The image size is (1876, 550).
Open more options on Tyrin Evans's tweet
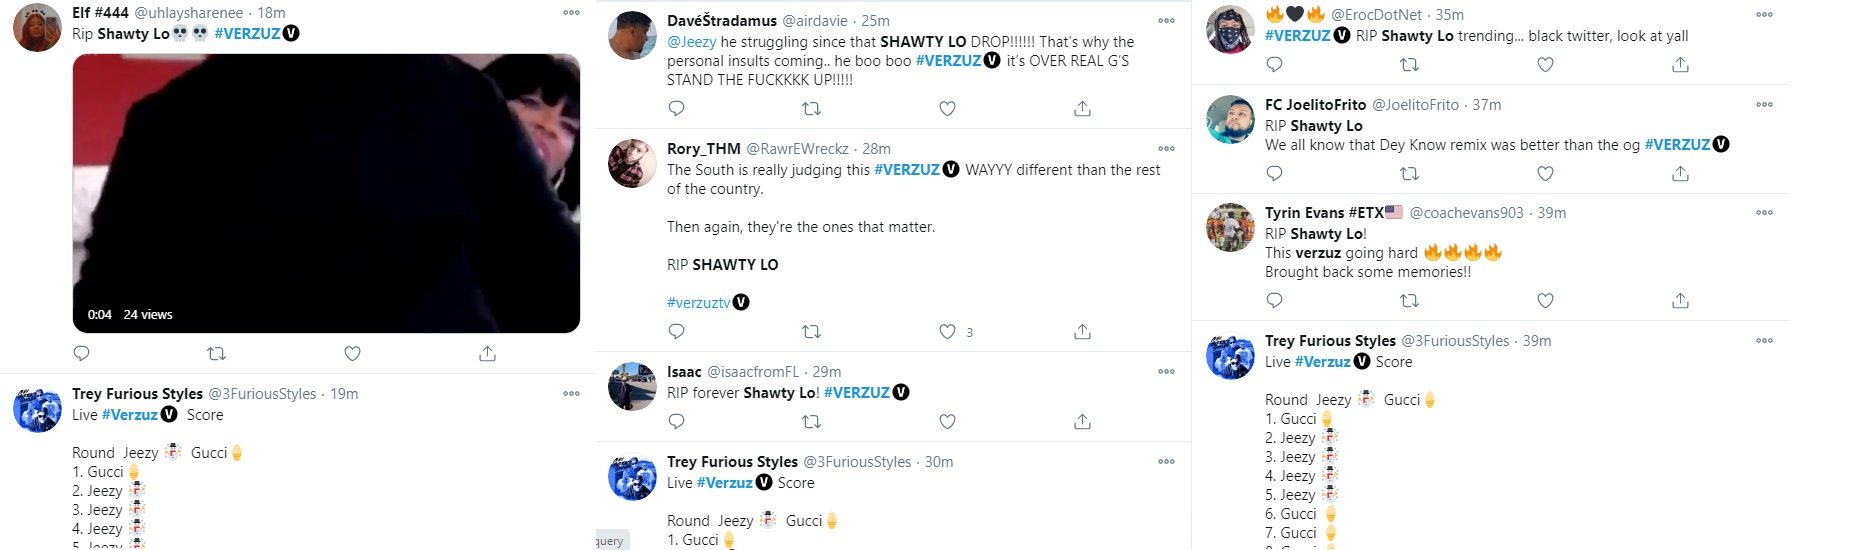pyautogui.click(x=1764, y=212)
